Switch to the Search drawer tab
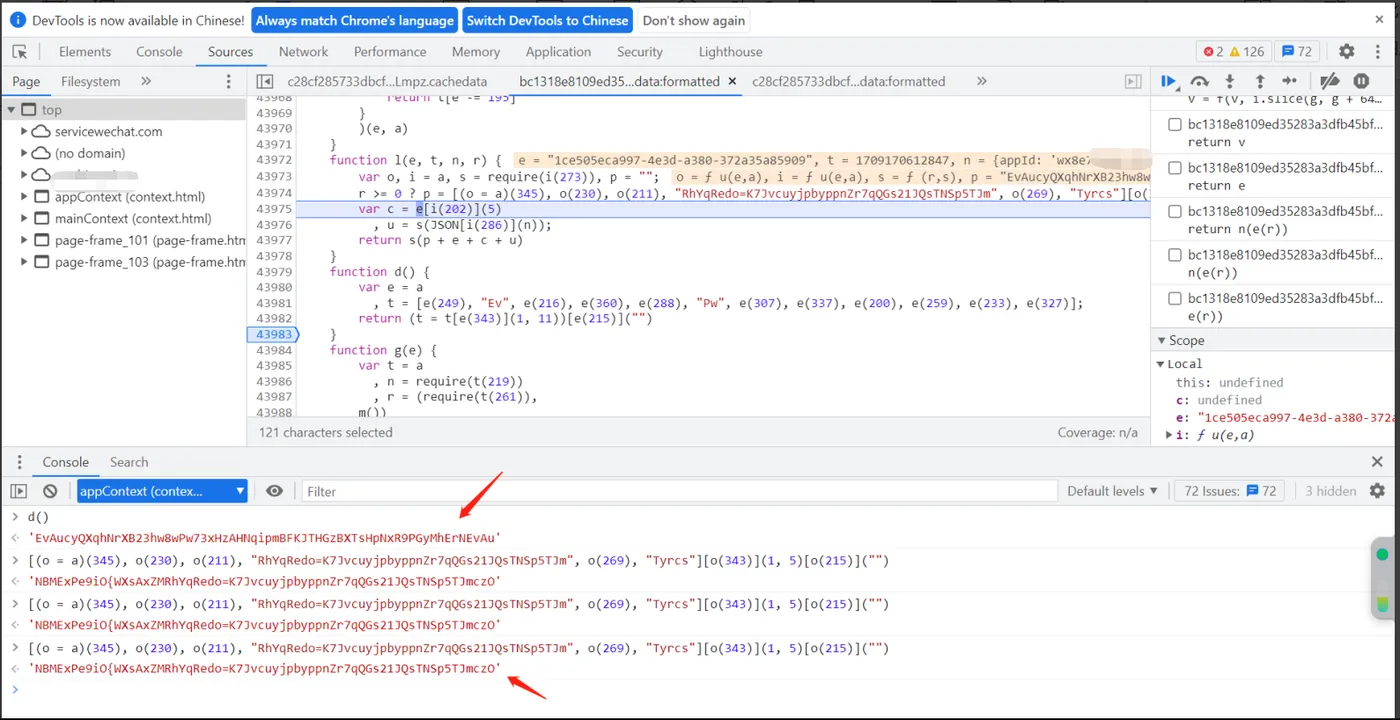This screenshot has height=720, width=1400. pyautogui.click(x=129, y=462)
